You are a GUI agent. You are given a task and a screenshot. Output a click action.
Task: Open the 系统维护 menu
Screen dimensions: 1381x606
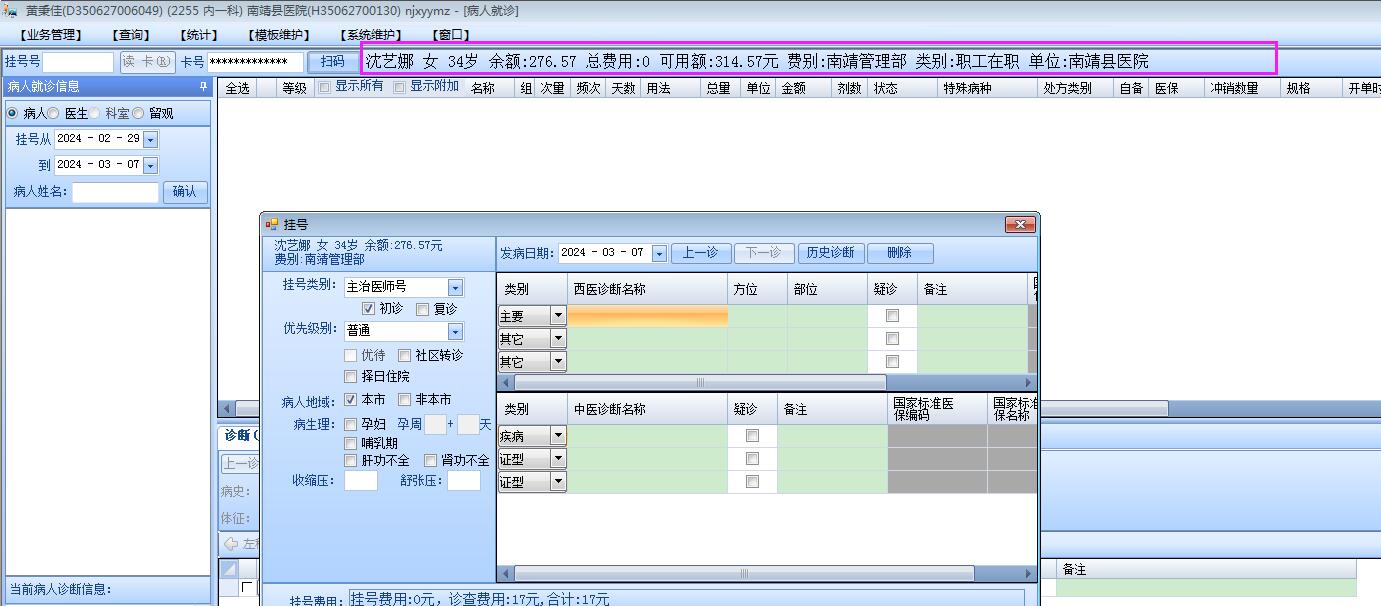tap(370, 35)
